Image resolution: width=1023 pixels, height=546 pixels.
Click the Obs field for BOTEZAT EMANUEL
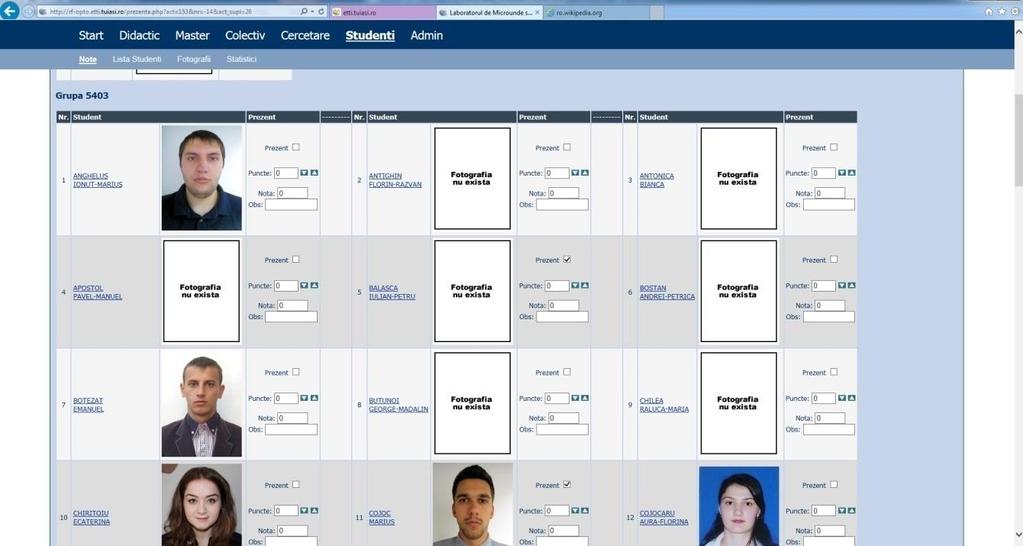tap(291, 429)
